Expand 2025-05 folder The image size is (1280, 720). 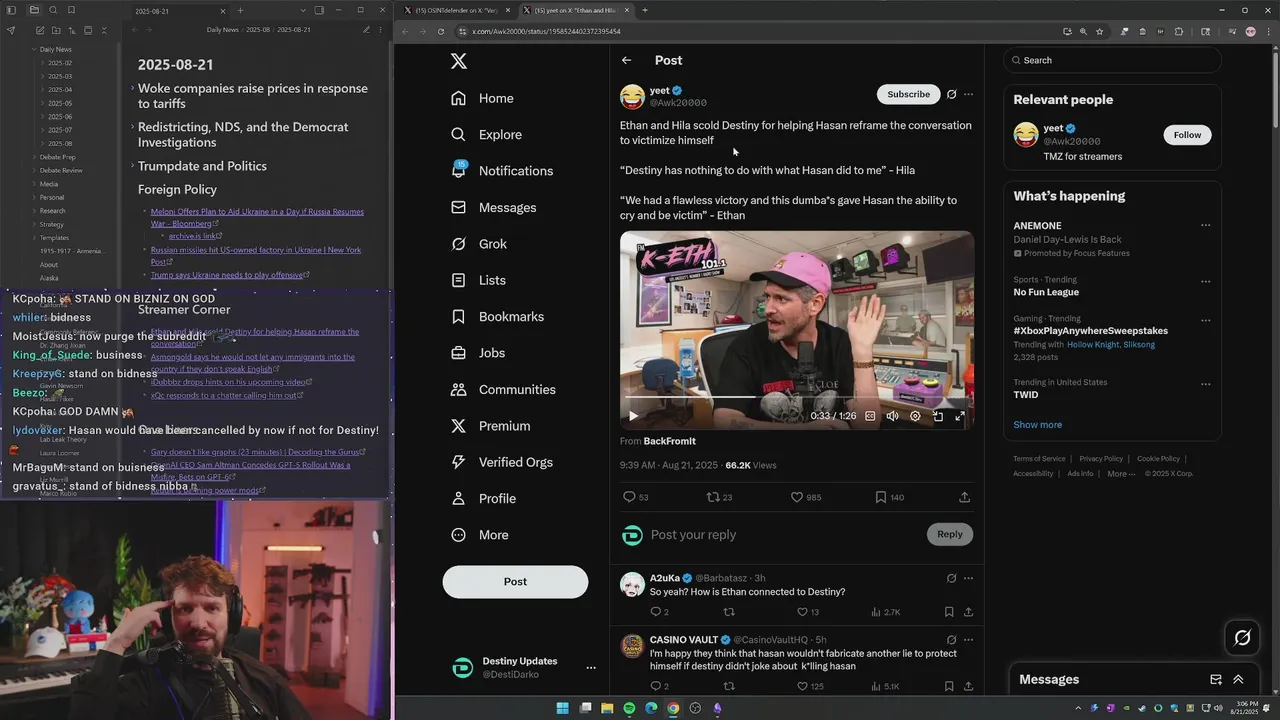click(x=42, y=103)
